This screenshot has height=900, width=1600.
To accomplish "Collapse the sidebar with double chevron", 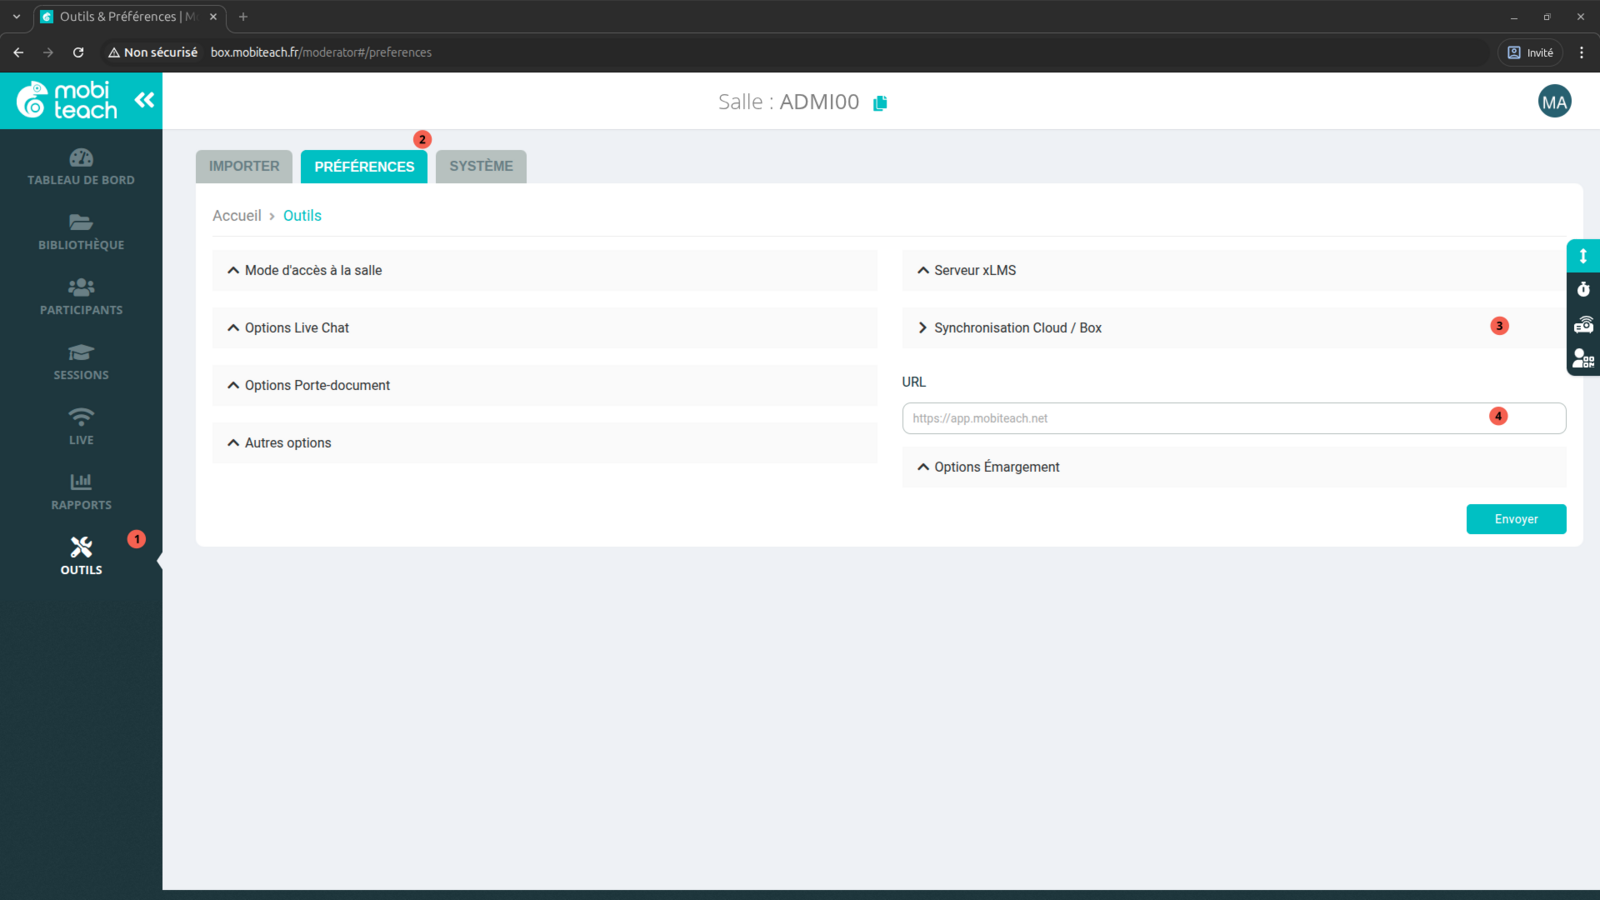I will click(145, 100).
